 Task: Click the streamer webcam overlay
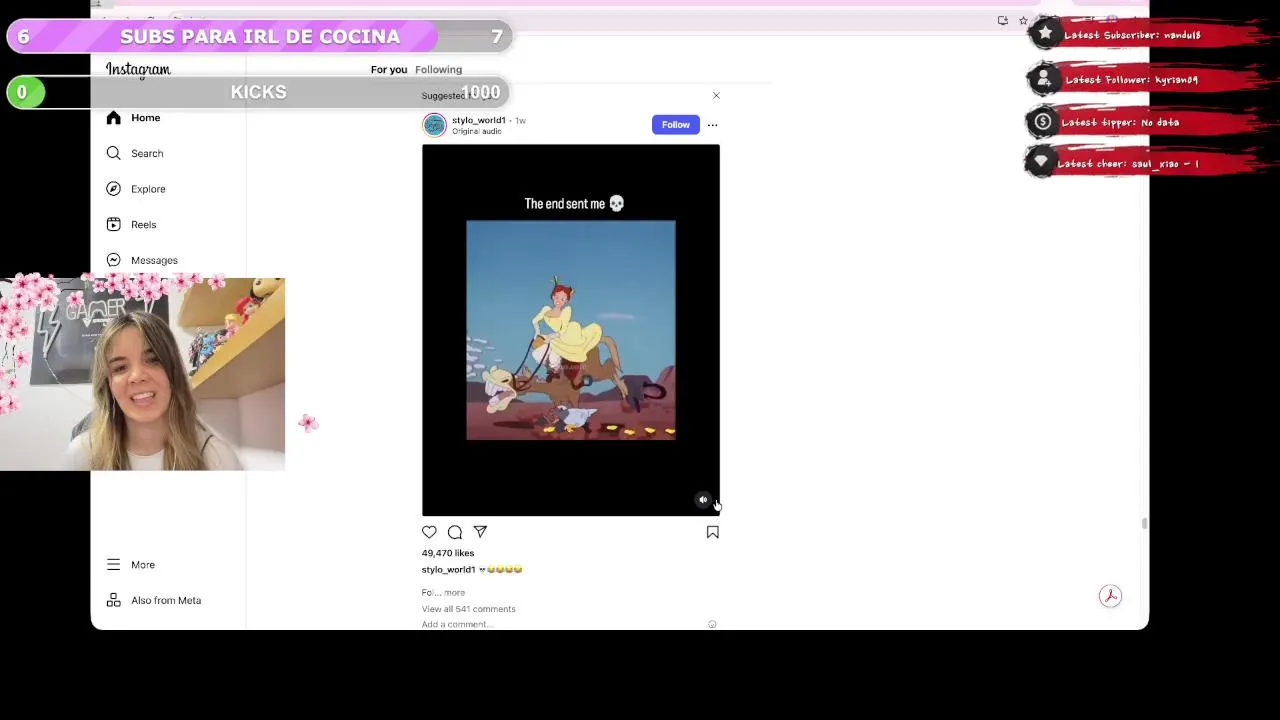point(142,374)
